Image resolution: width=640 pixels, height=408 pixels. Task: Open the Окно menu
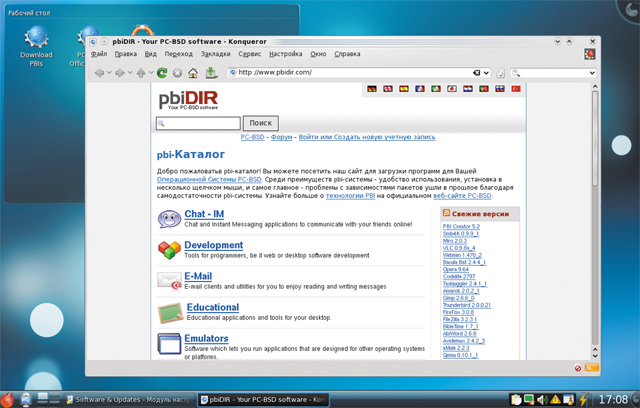tap(318, 54)
